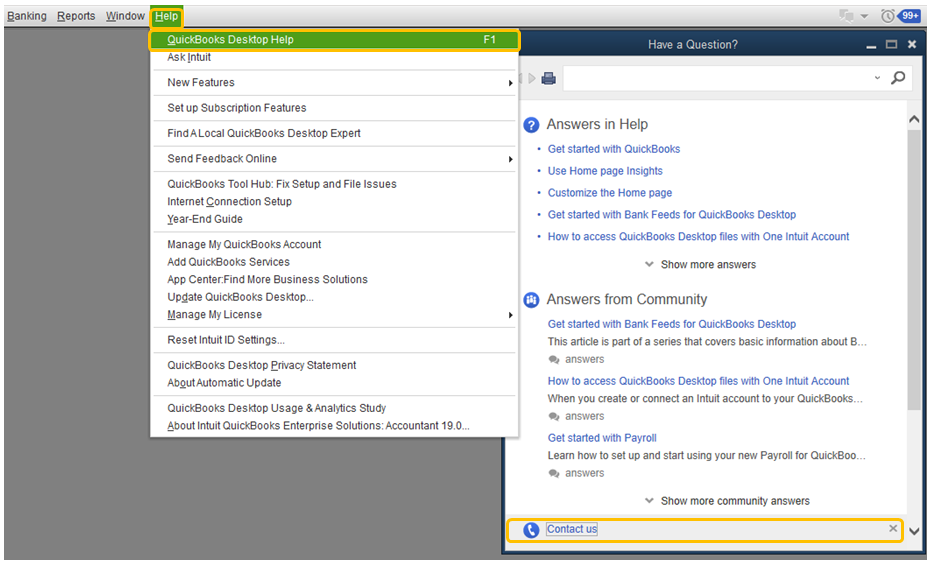Image resolution: width=933 pixels, height=566 pixels.
Task: Click the chat messages icon in the top bar
Action: coord(846,16)
